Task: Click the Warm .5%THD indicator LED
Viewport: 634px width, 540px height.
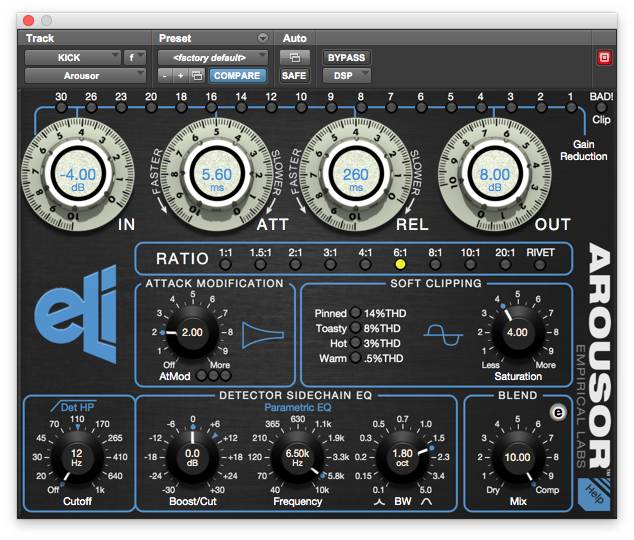Action: click(355, 358)
